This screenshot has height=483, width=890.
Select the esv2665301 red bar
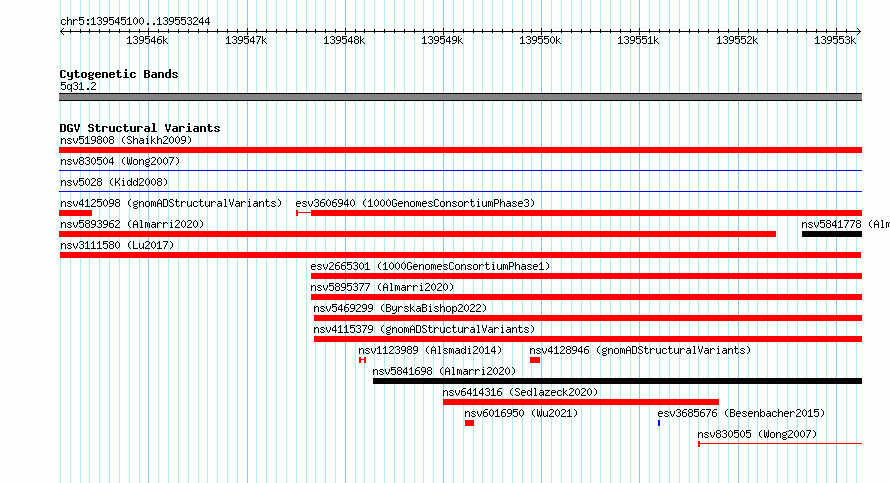pyautogui.click(x=586, y=276)
